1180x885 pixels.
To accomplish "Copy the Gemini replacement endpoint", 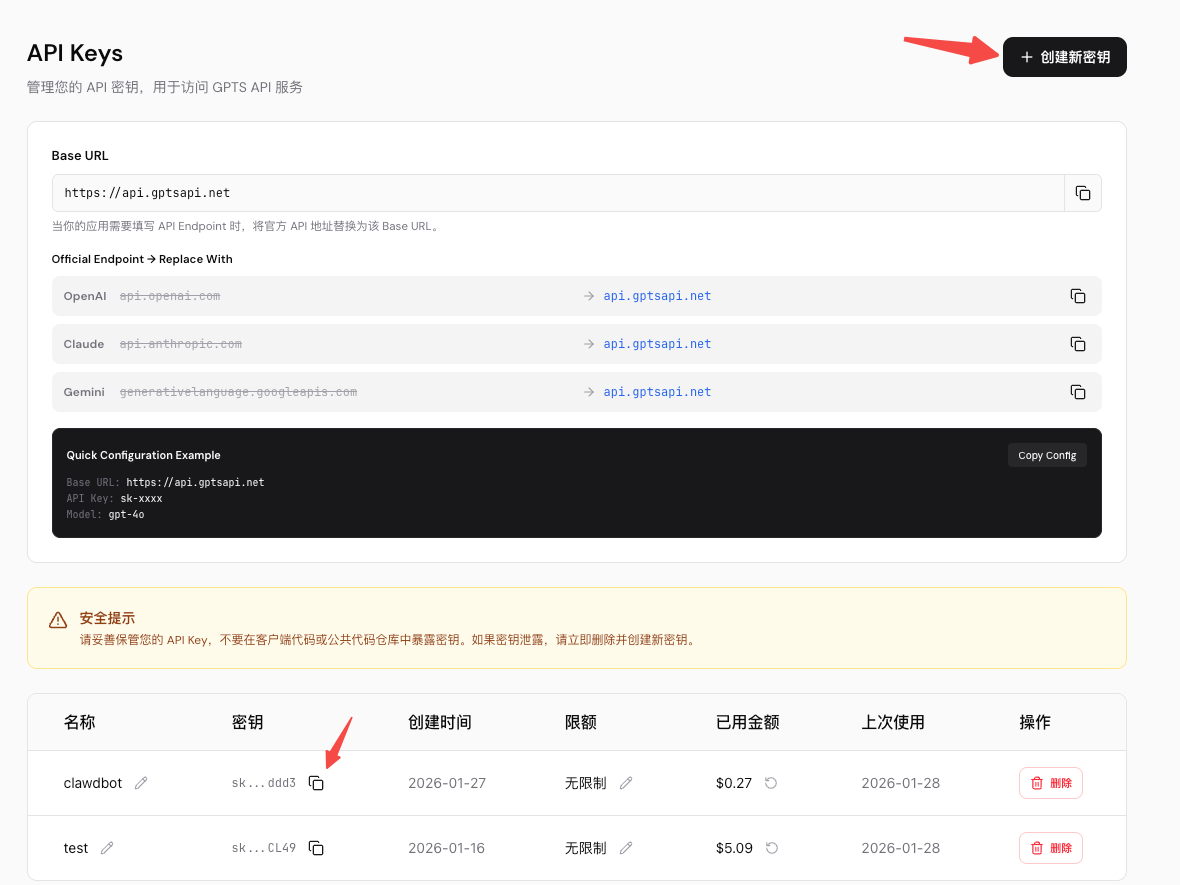I will click(x=1078, y=392).
